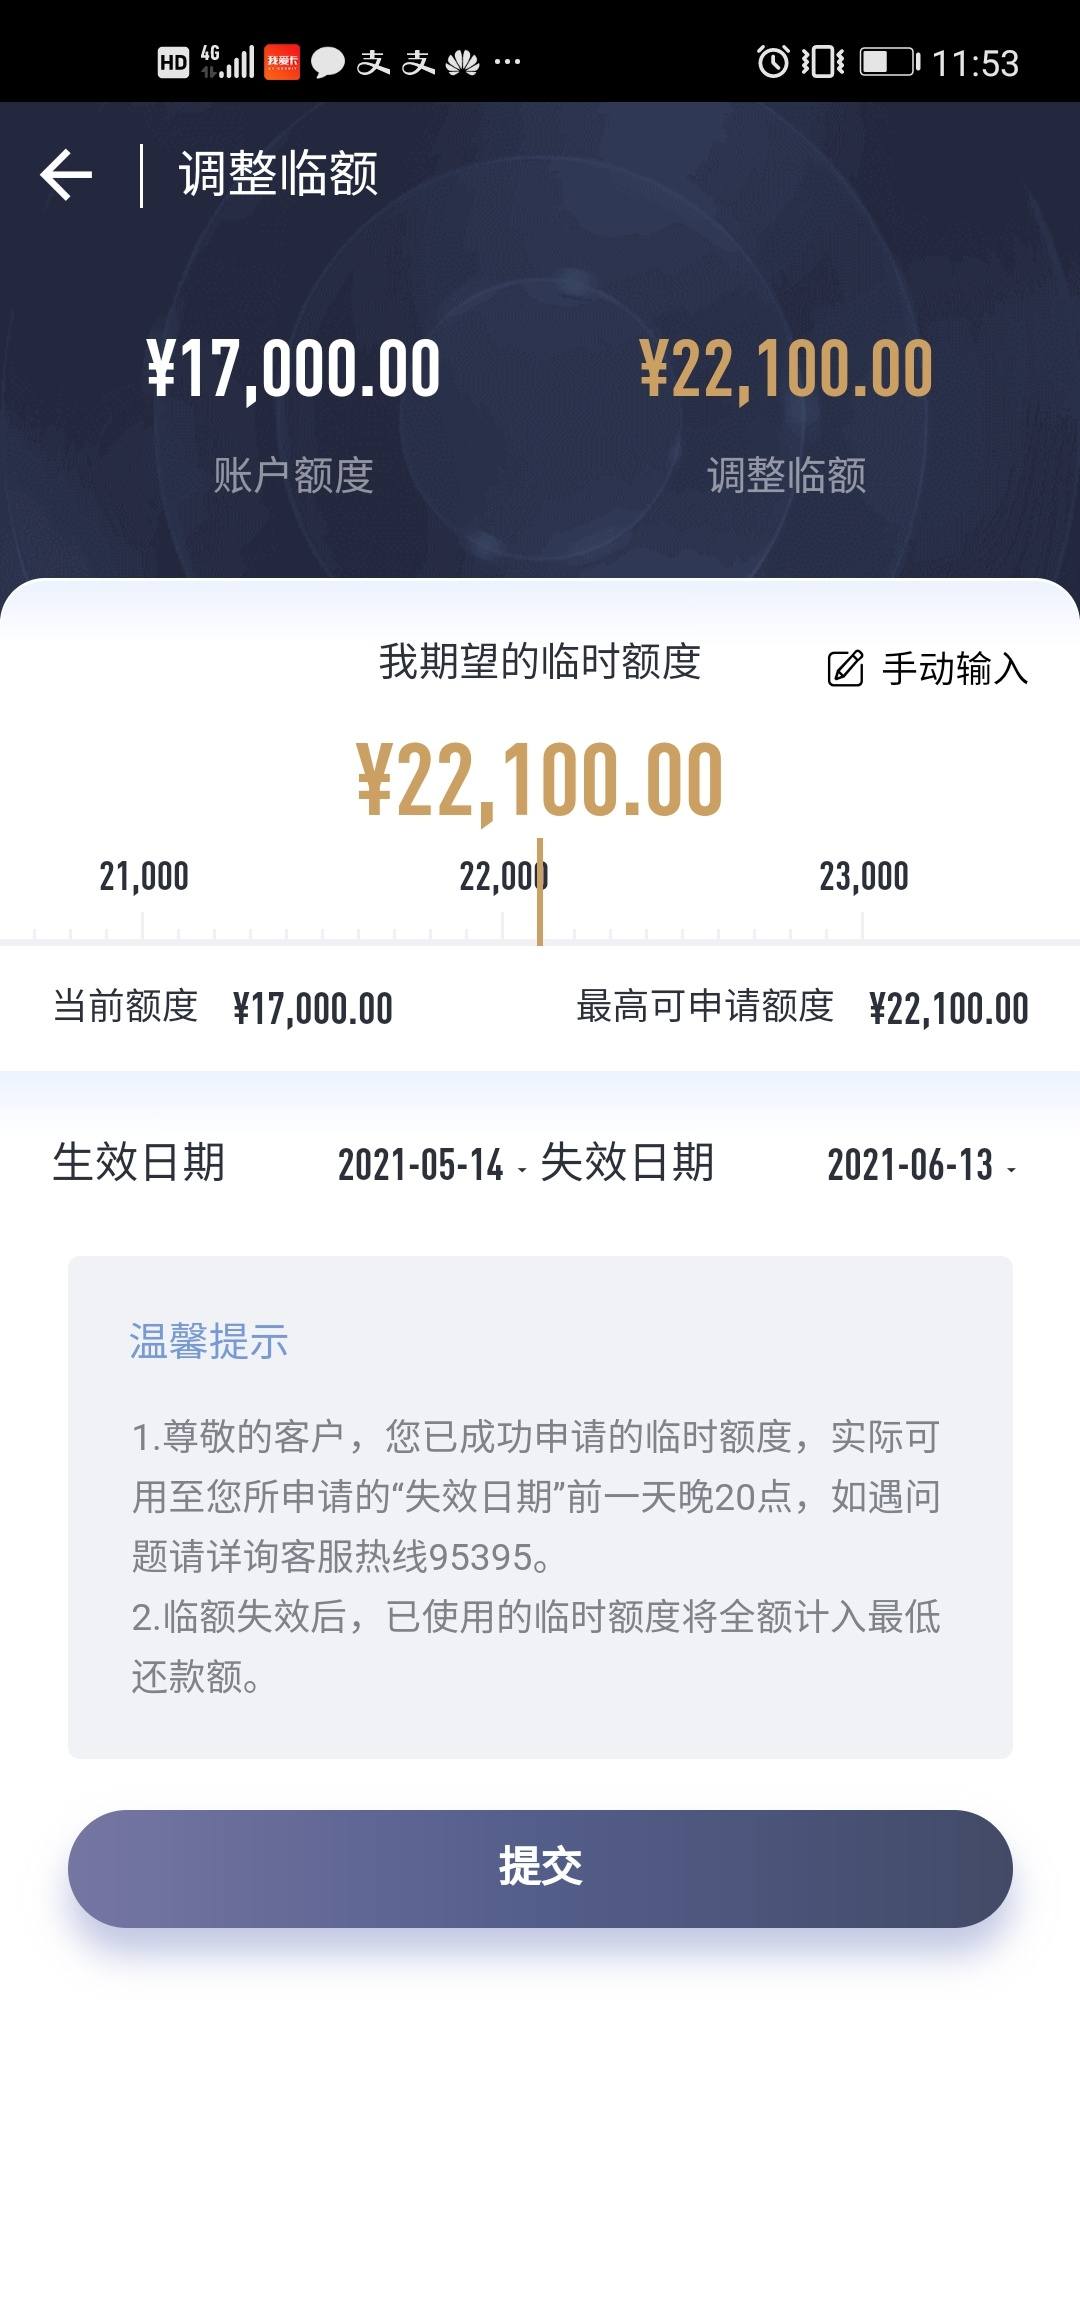Tap the large ¥22,100.00 expected limit value

[540, 781]
